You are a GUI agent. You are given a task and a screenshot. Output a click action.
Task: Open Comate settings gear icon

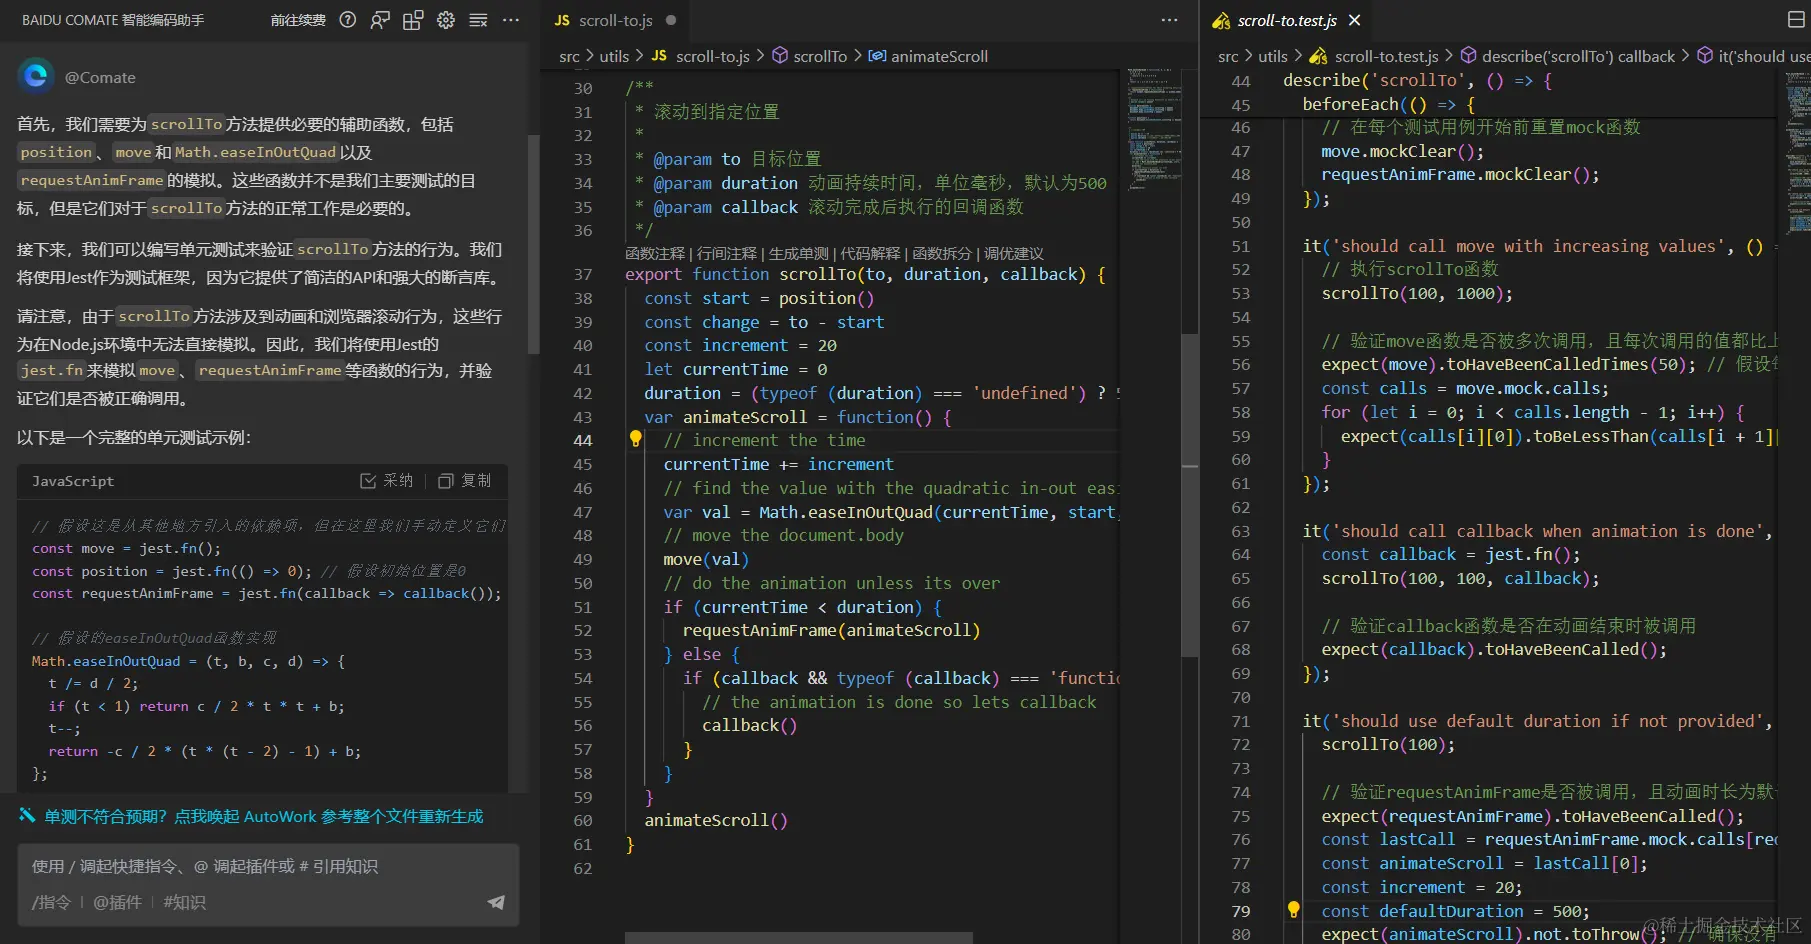click(446, 20)
